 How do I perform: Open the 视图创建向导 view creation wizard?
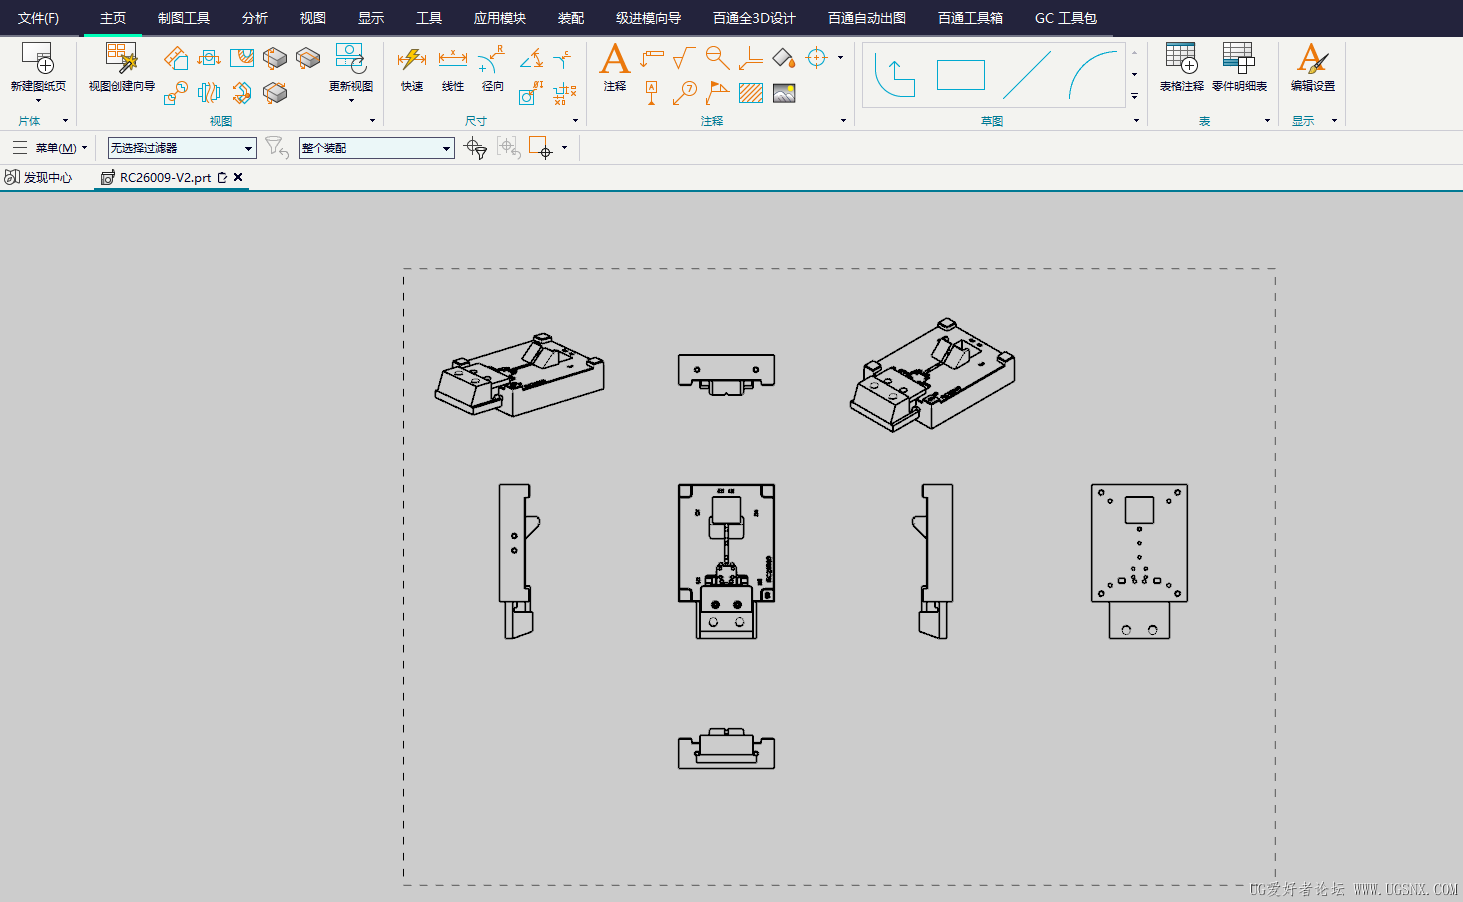(x=121, y=59)
